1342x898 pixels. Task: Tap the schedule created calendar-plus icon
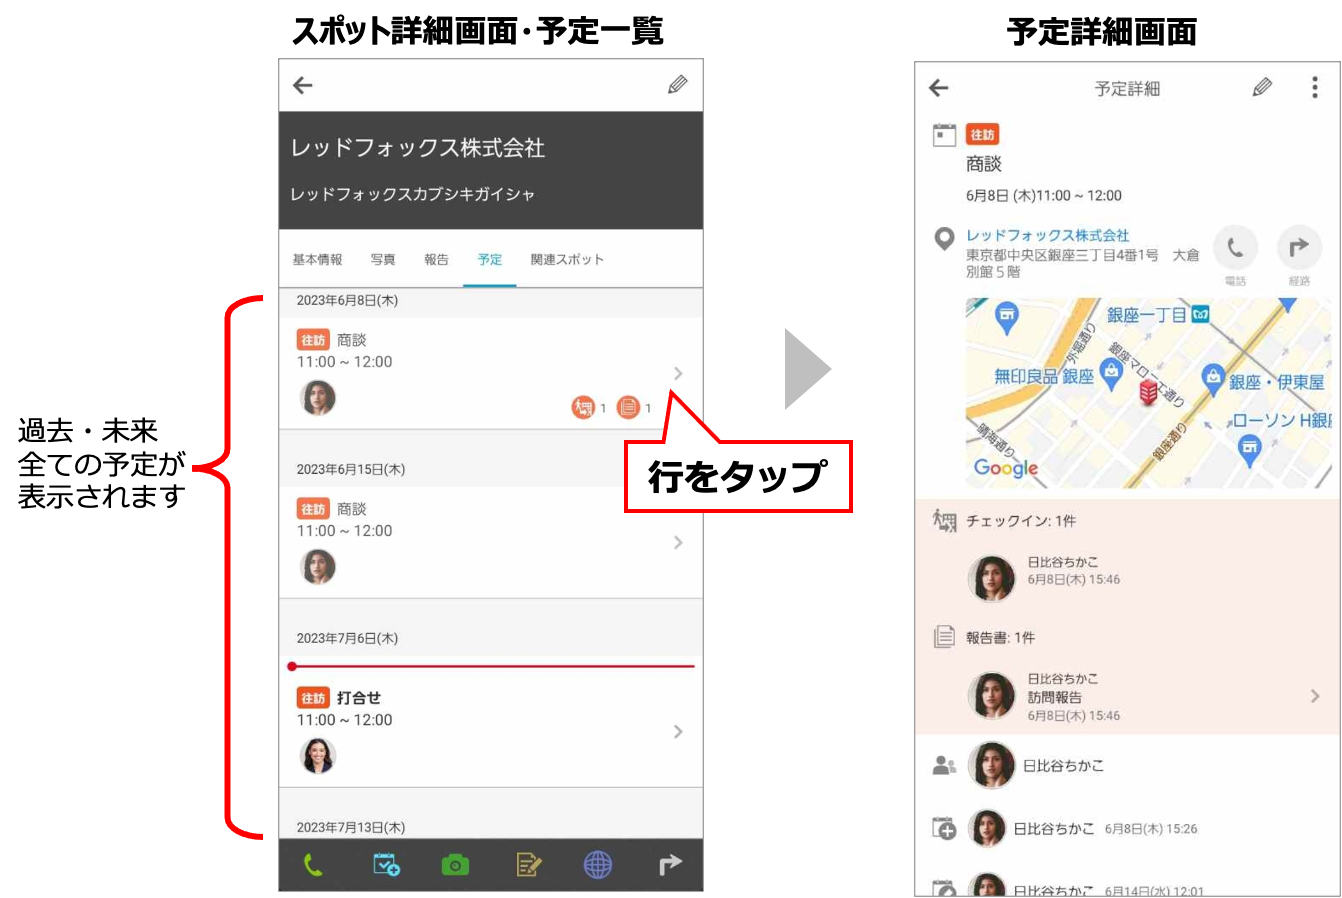[x=944, y=828]
